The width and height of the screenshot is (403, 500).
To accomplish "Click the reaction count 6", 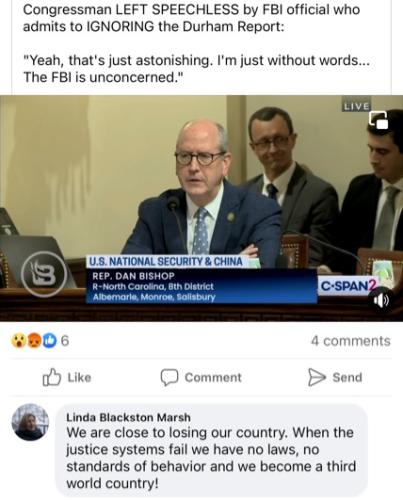I will [x=65, y=341].
